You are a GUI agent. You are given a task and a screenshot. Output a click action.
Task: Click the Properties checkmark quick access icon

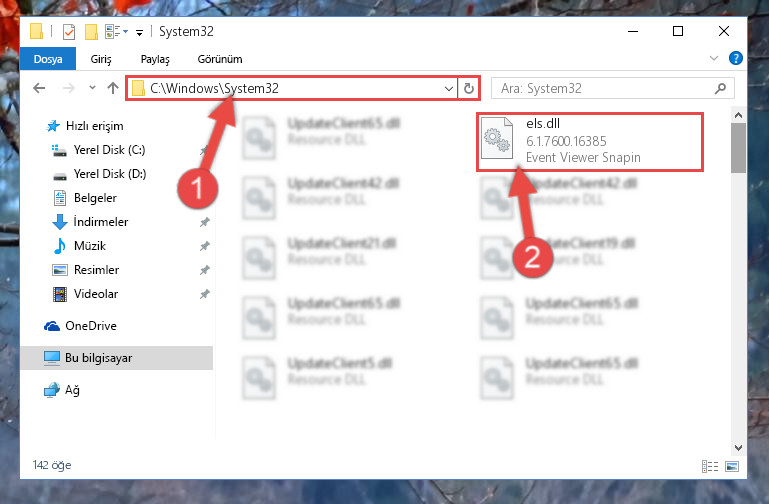pos(69,32)
